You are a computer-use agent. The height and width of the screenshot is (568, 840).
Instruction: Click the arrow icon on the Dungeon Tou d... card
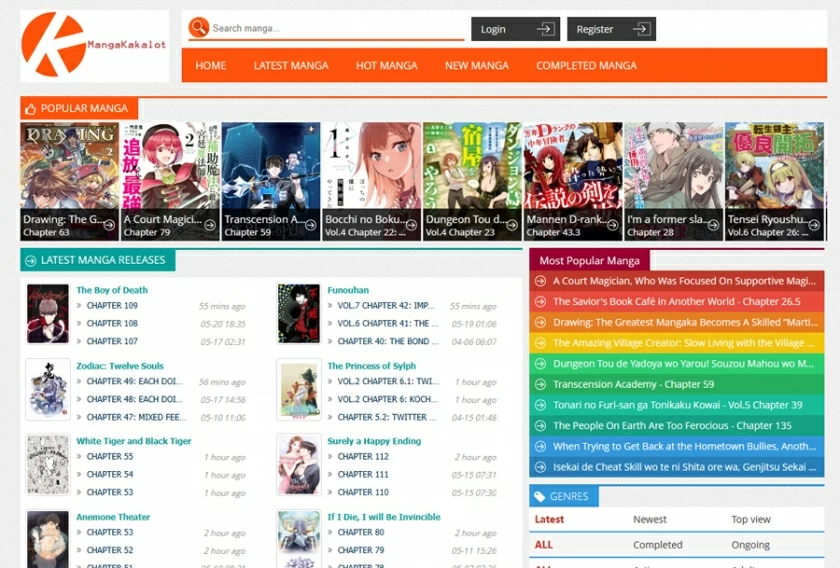(x=512, y=225)
